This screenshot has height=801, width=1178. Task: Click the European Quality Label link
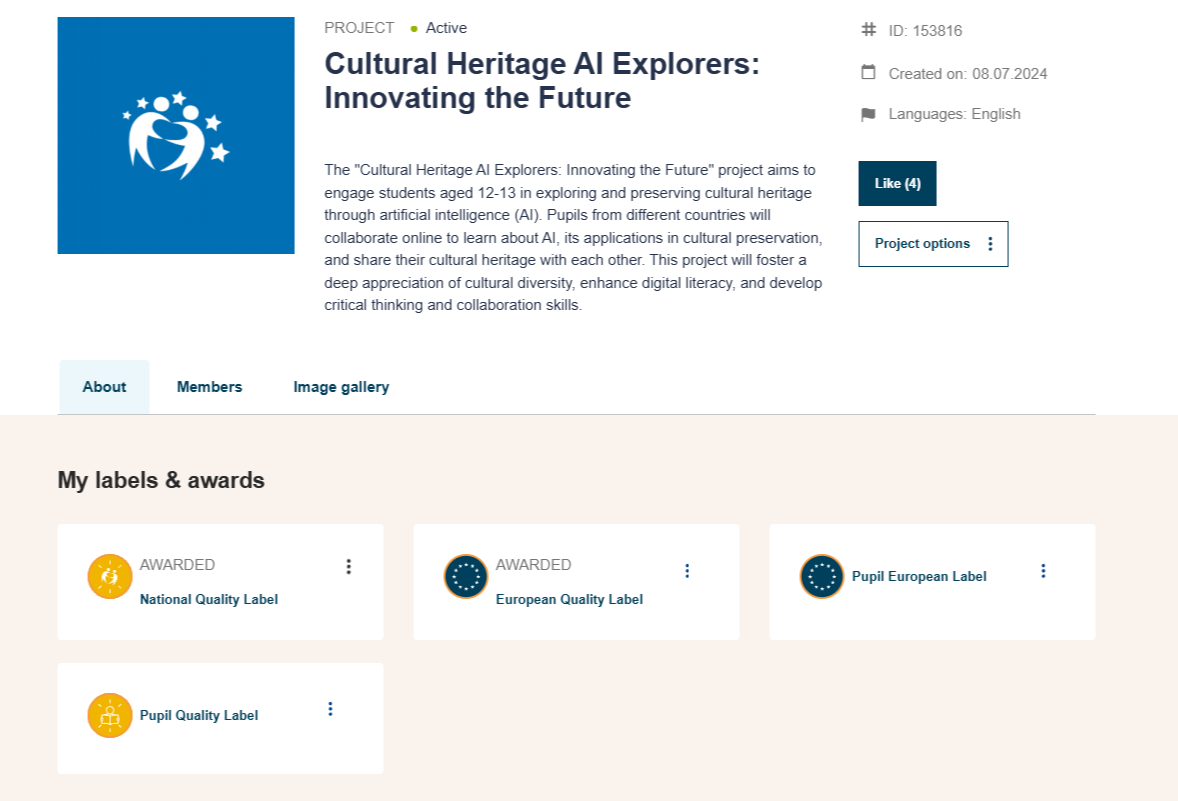pyautogui.click(x=569, y=600)
